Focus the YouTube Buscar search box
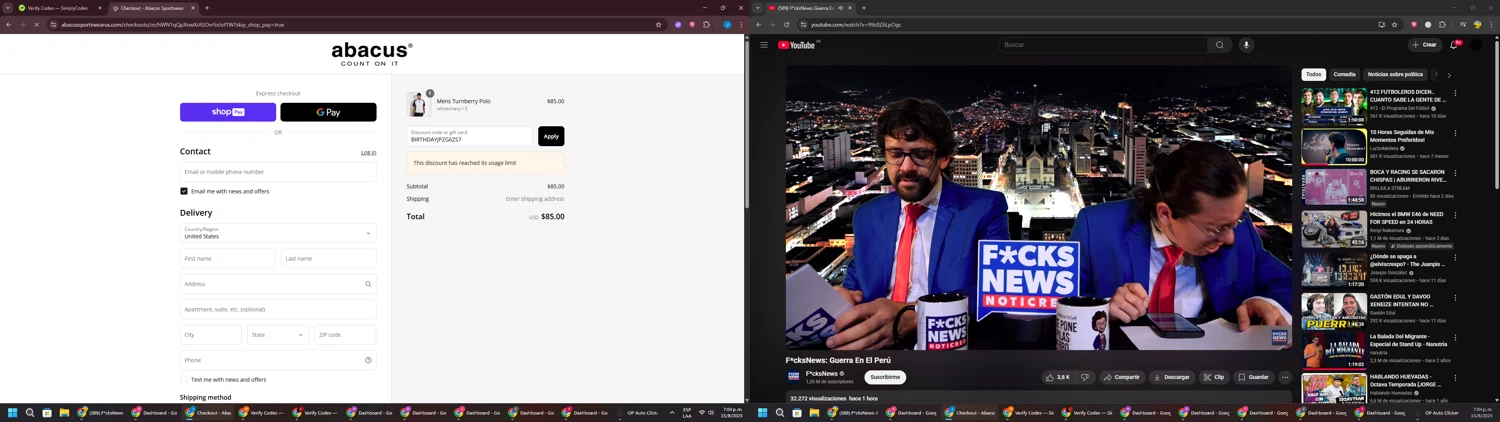The width and height of the screenshot is (1500, 422). (1102, 45)
